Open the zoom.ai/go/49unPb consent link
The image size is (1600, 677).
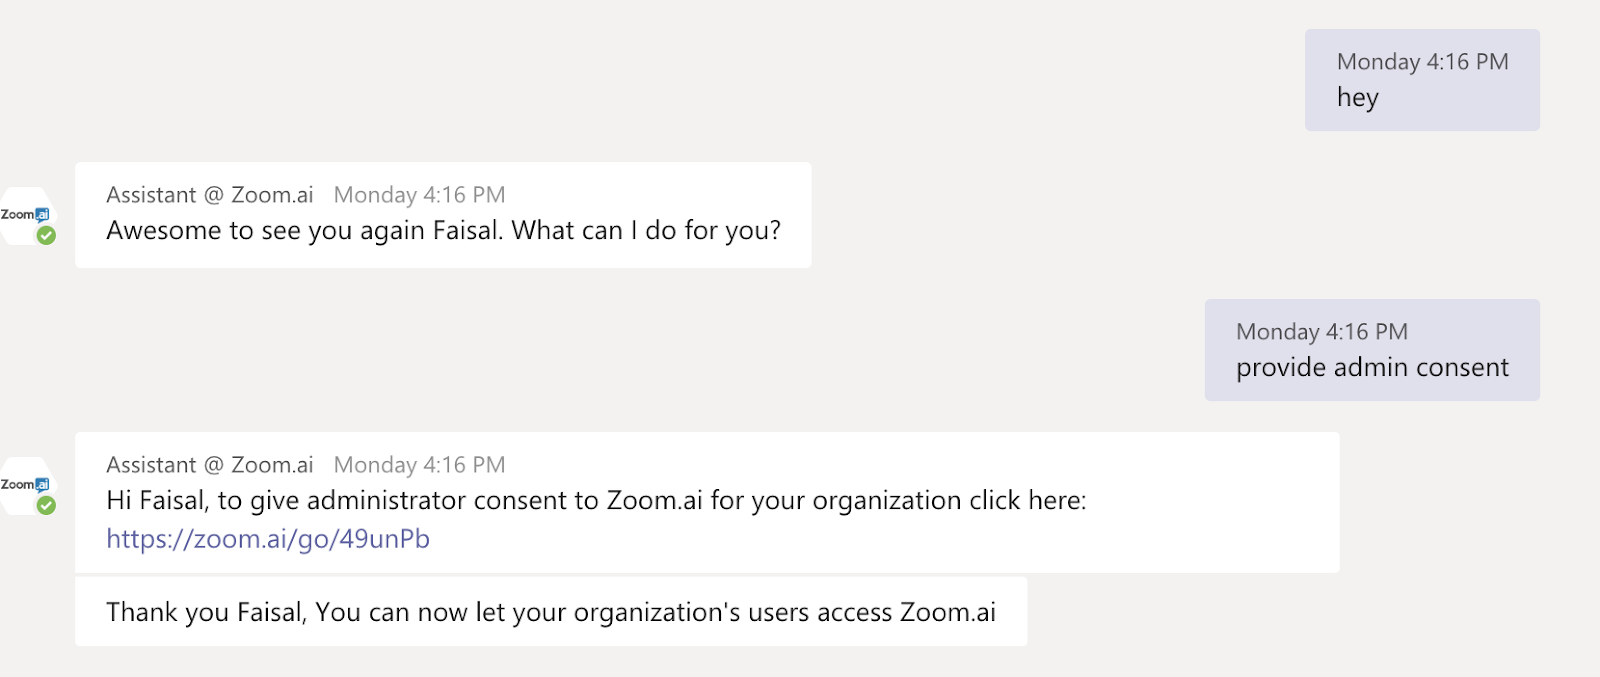click(x=268, y=539)
